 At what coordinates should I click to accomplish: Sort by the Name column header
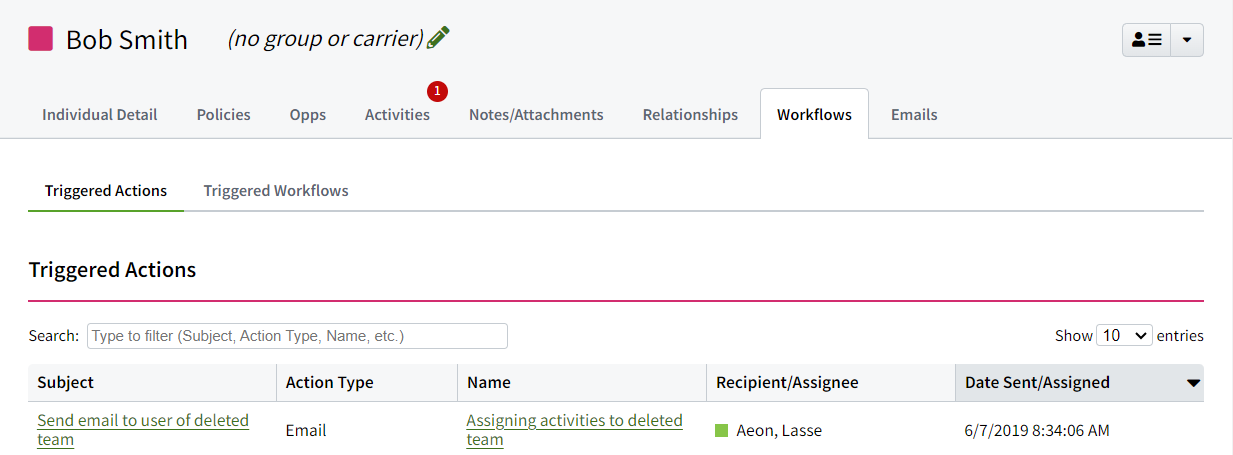point(582,382)
